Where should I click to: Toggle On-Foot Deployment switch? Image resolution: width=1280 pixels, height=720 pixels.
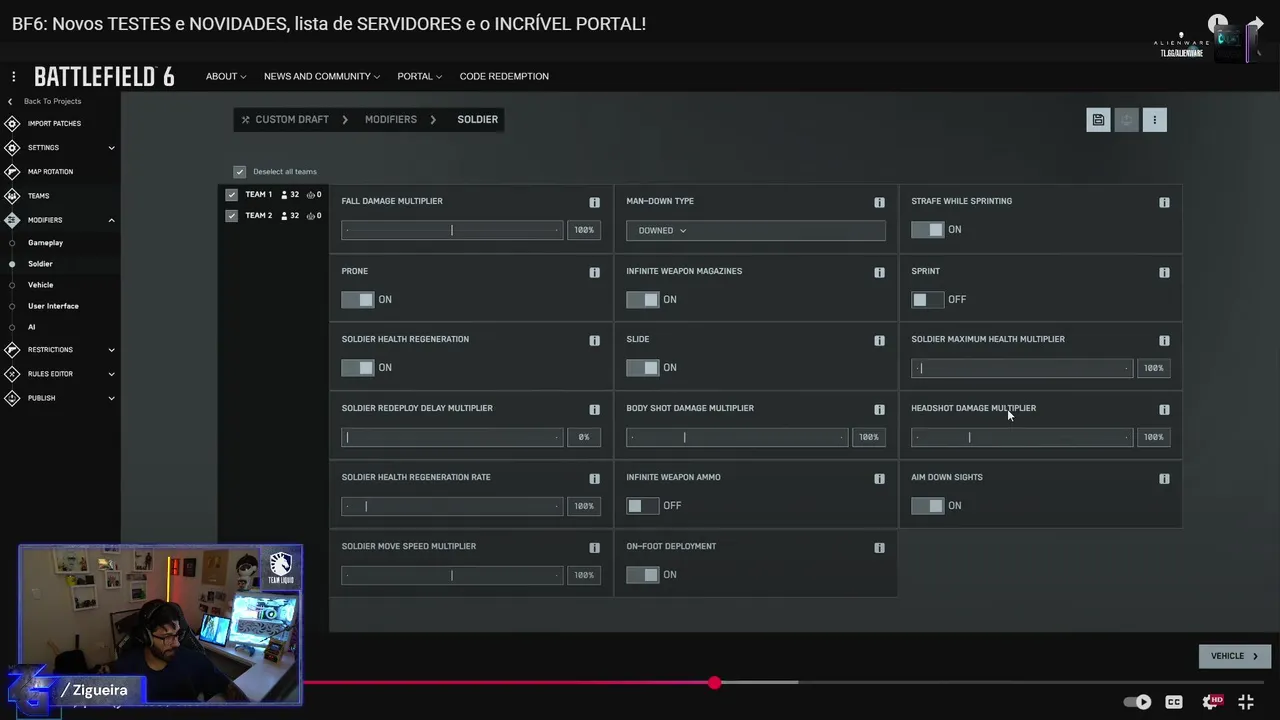pyautogui.click(x=642, y=574)
